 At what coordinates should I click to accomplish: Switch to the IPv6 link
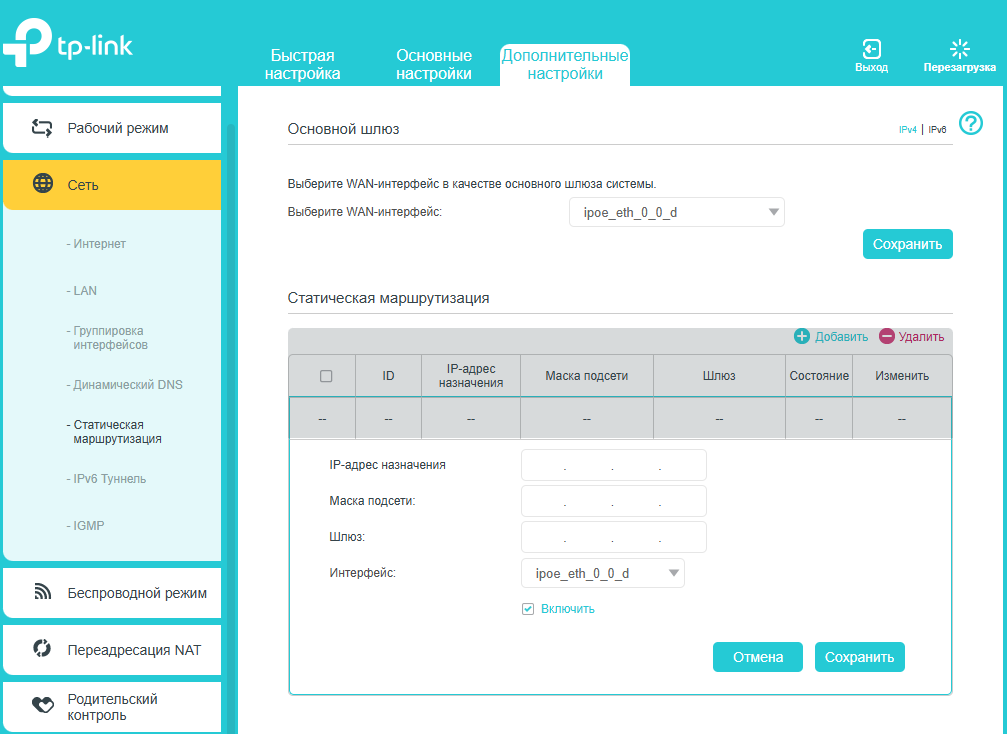[x=937, y=130]
